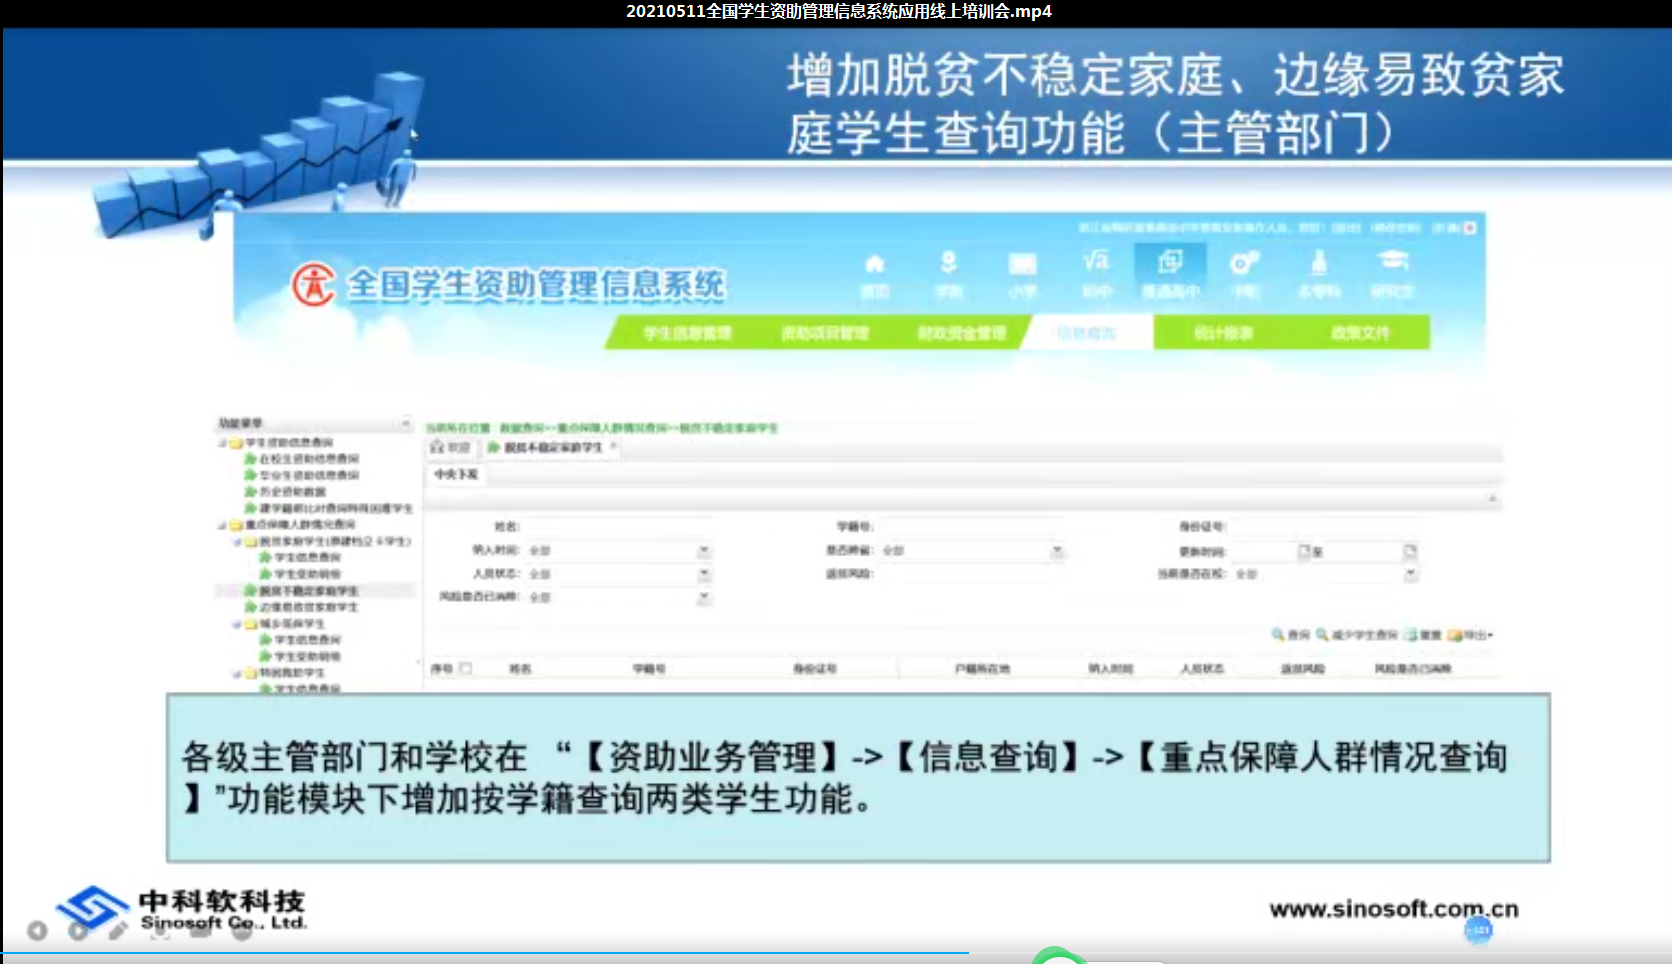Activate slideshow pen annotation icon
Screen dimensions: 1672x964
tap(118, 931)
